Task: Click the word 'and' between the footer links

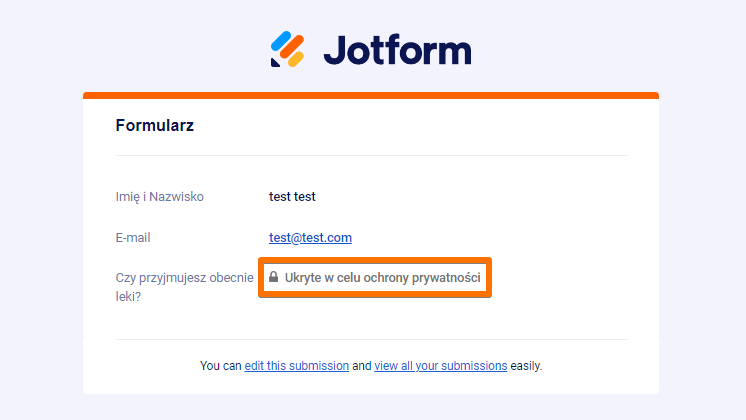Action: click(x=361, y=366)
